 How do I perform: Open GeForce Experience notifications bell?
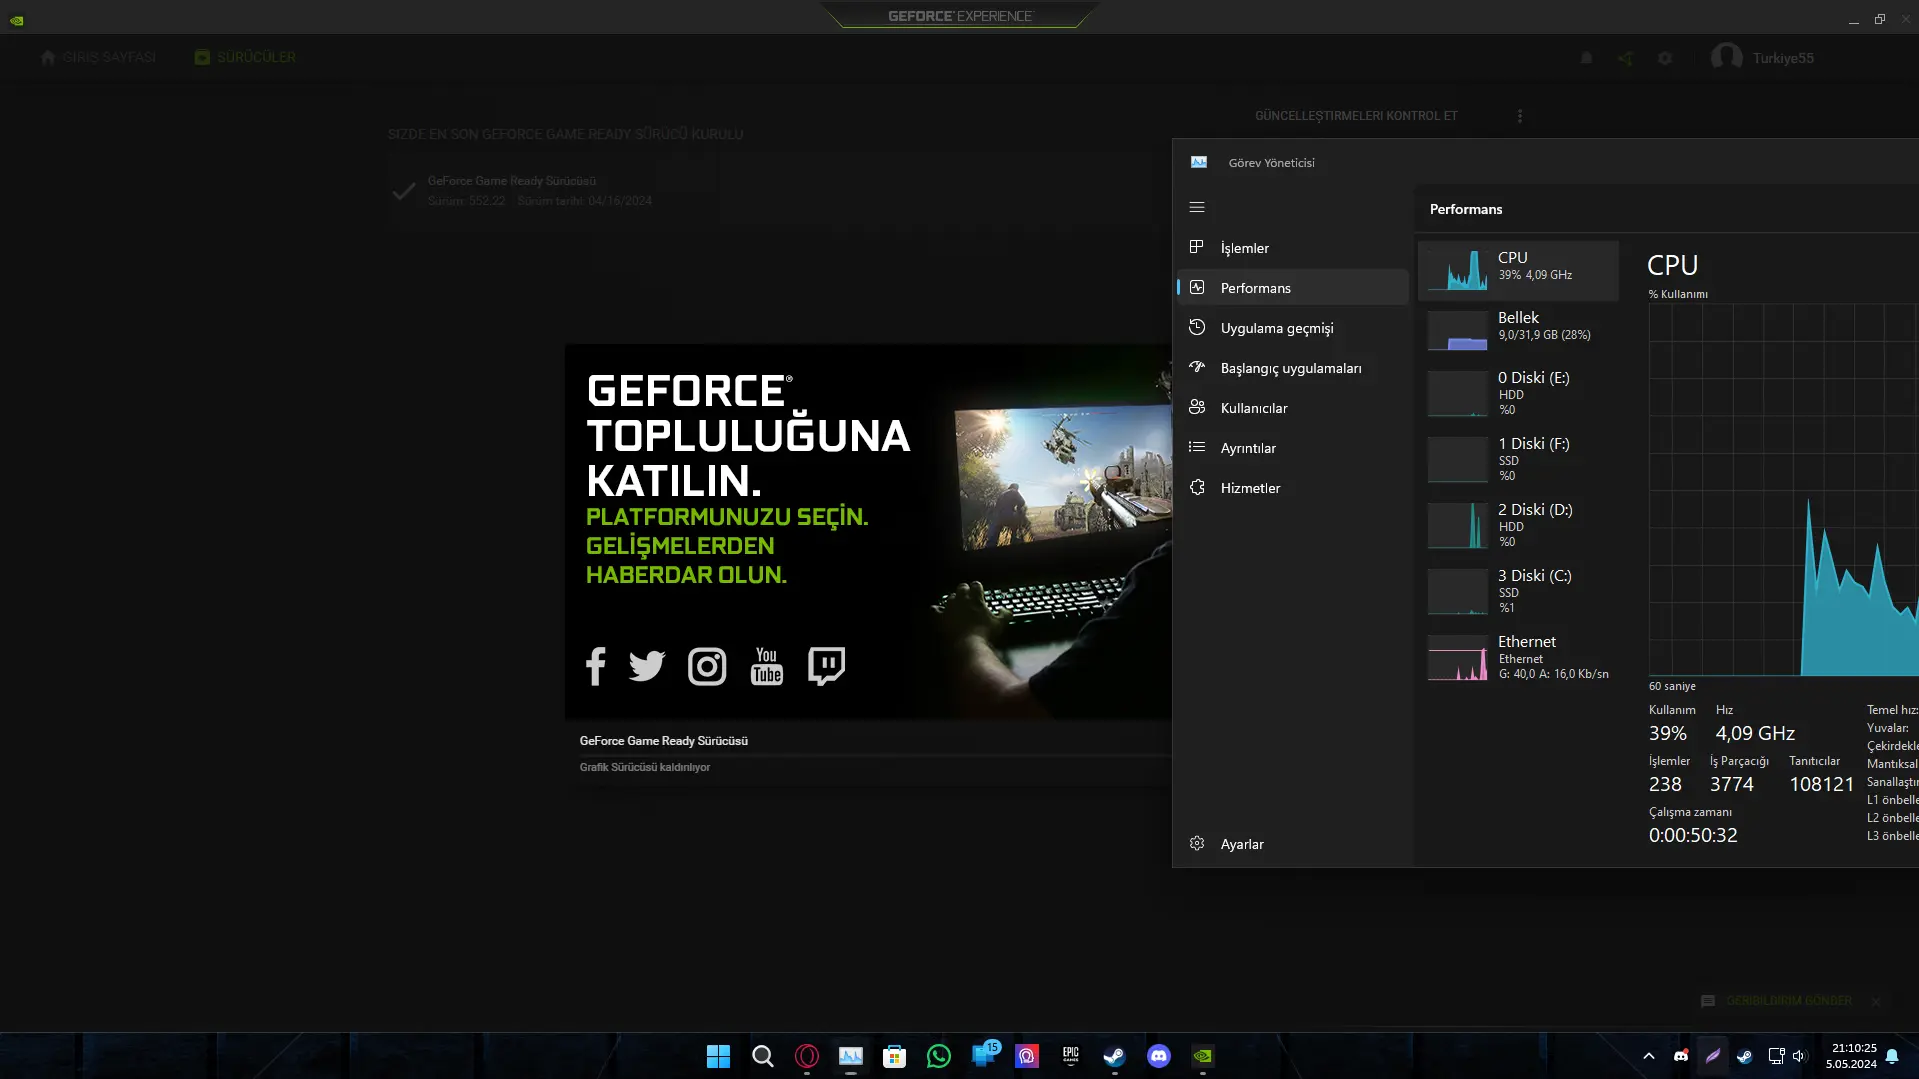(1586, 58)
